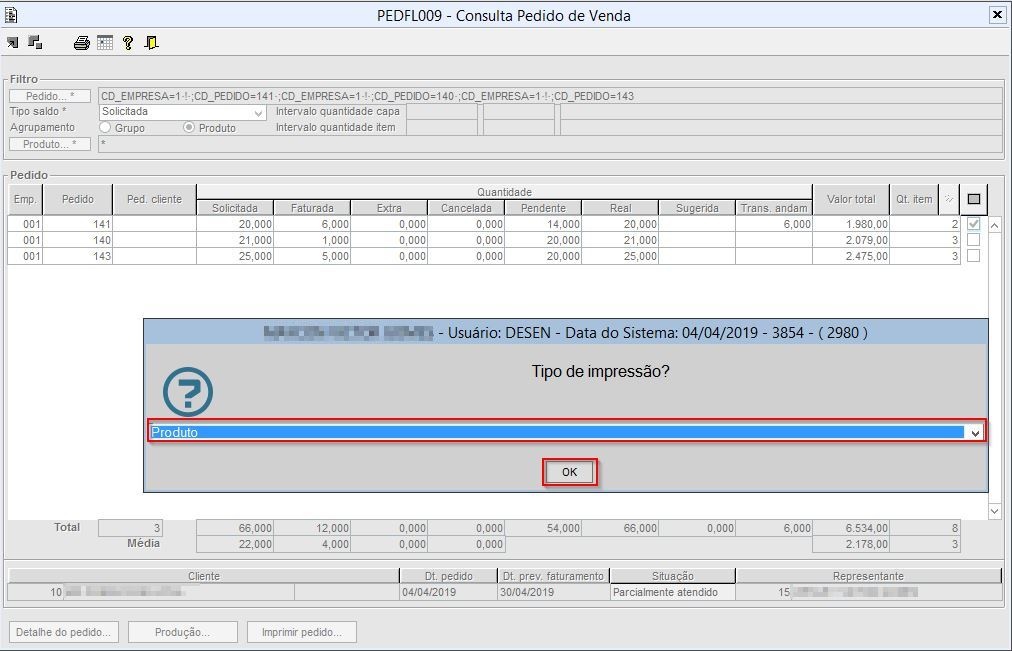Click the Representante column header
This screenshot has height=651, width=1012.
point(868,576)
